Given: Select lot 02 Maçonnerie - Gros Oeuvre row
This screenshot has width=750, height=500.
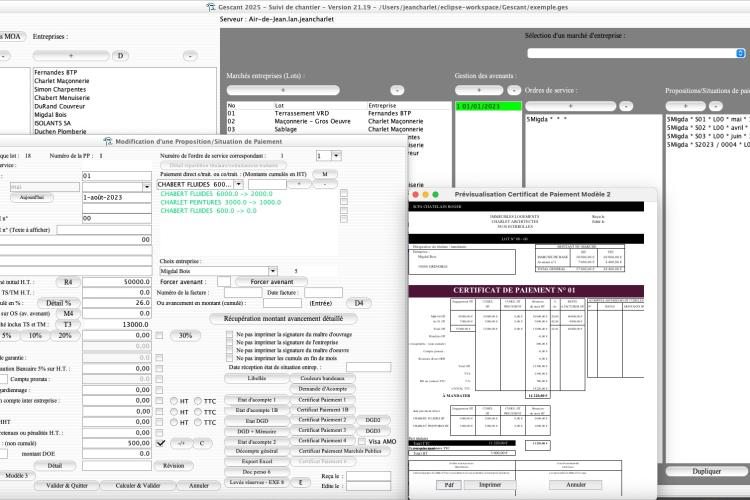Looking at the screenshot, I should tap(339, 122).
